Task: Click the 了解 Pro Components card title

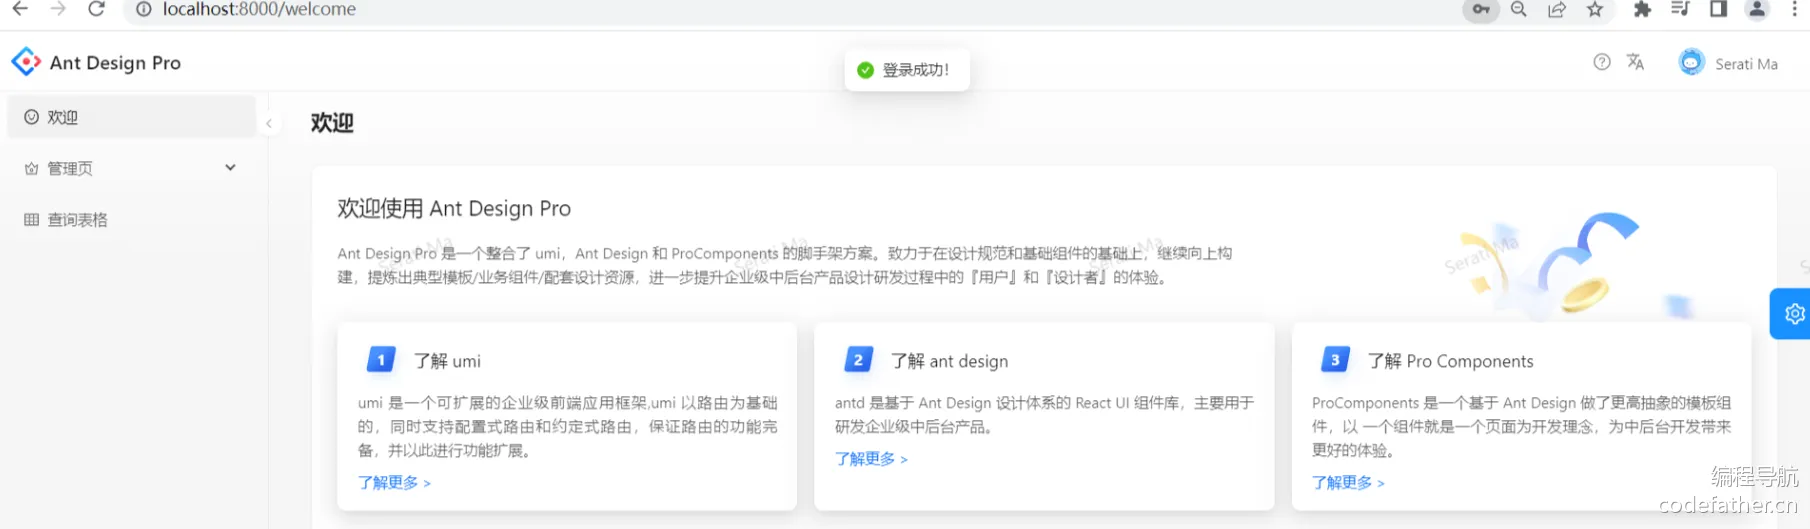Action: [x=1450, y=361]
